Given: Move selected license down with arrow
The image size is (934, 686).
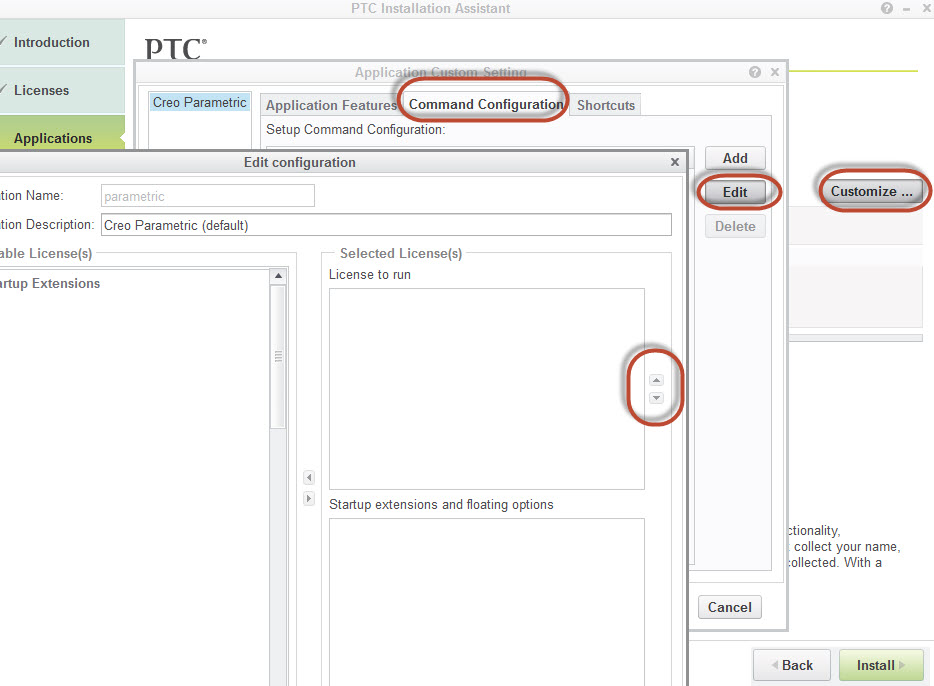Looking at the screenshot, I should pos(656,397).
